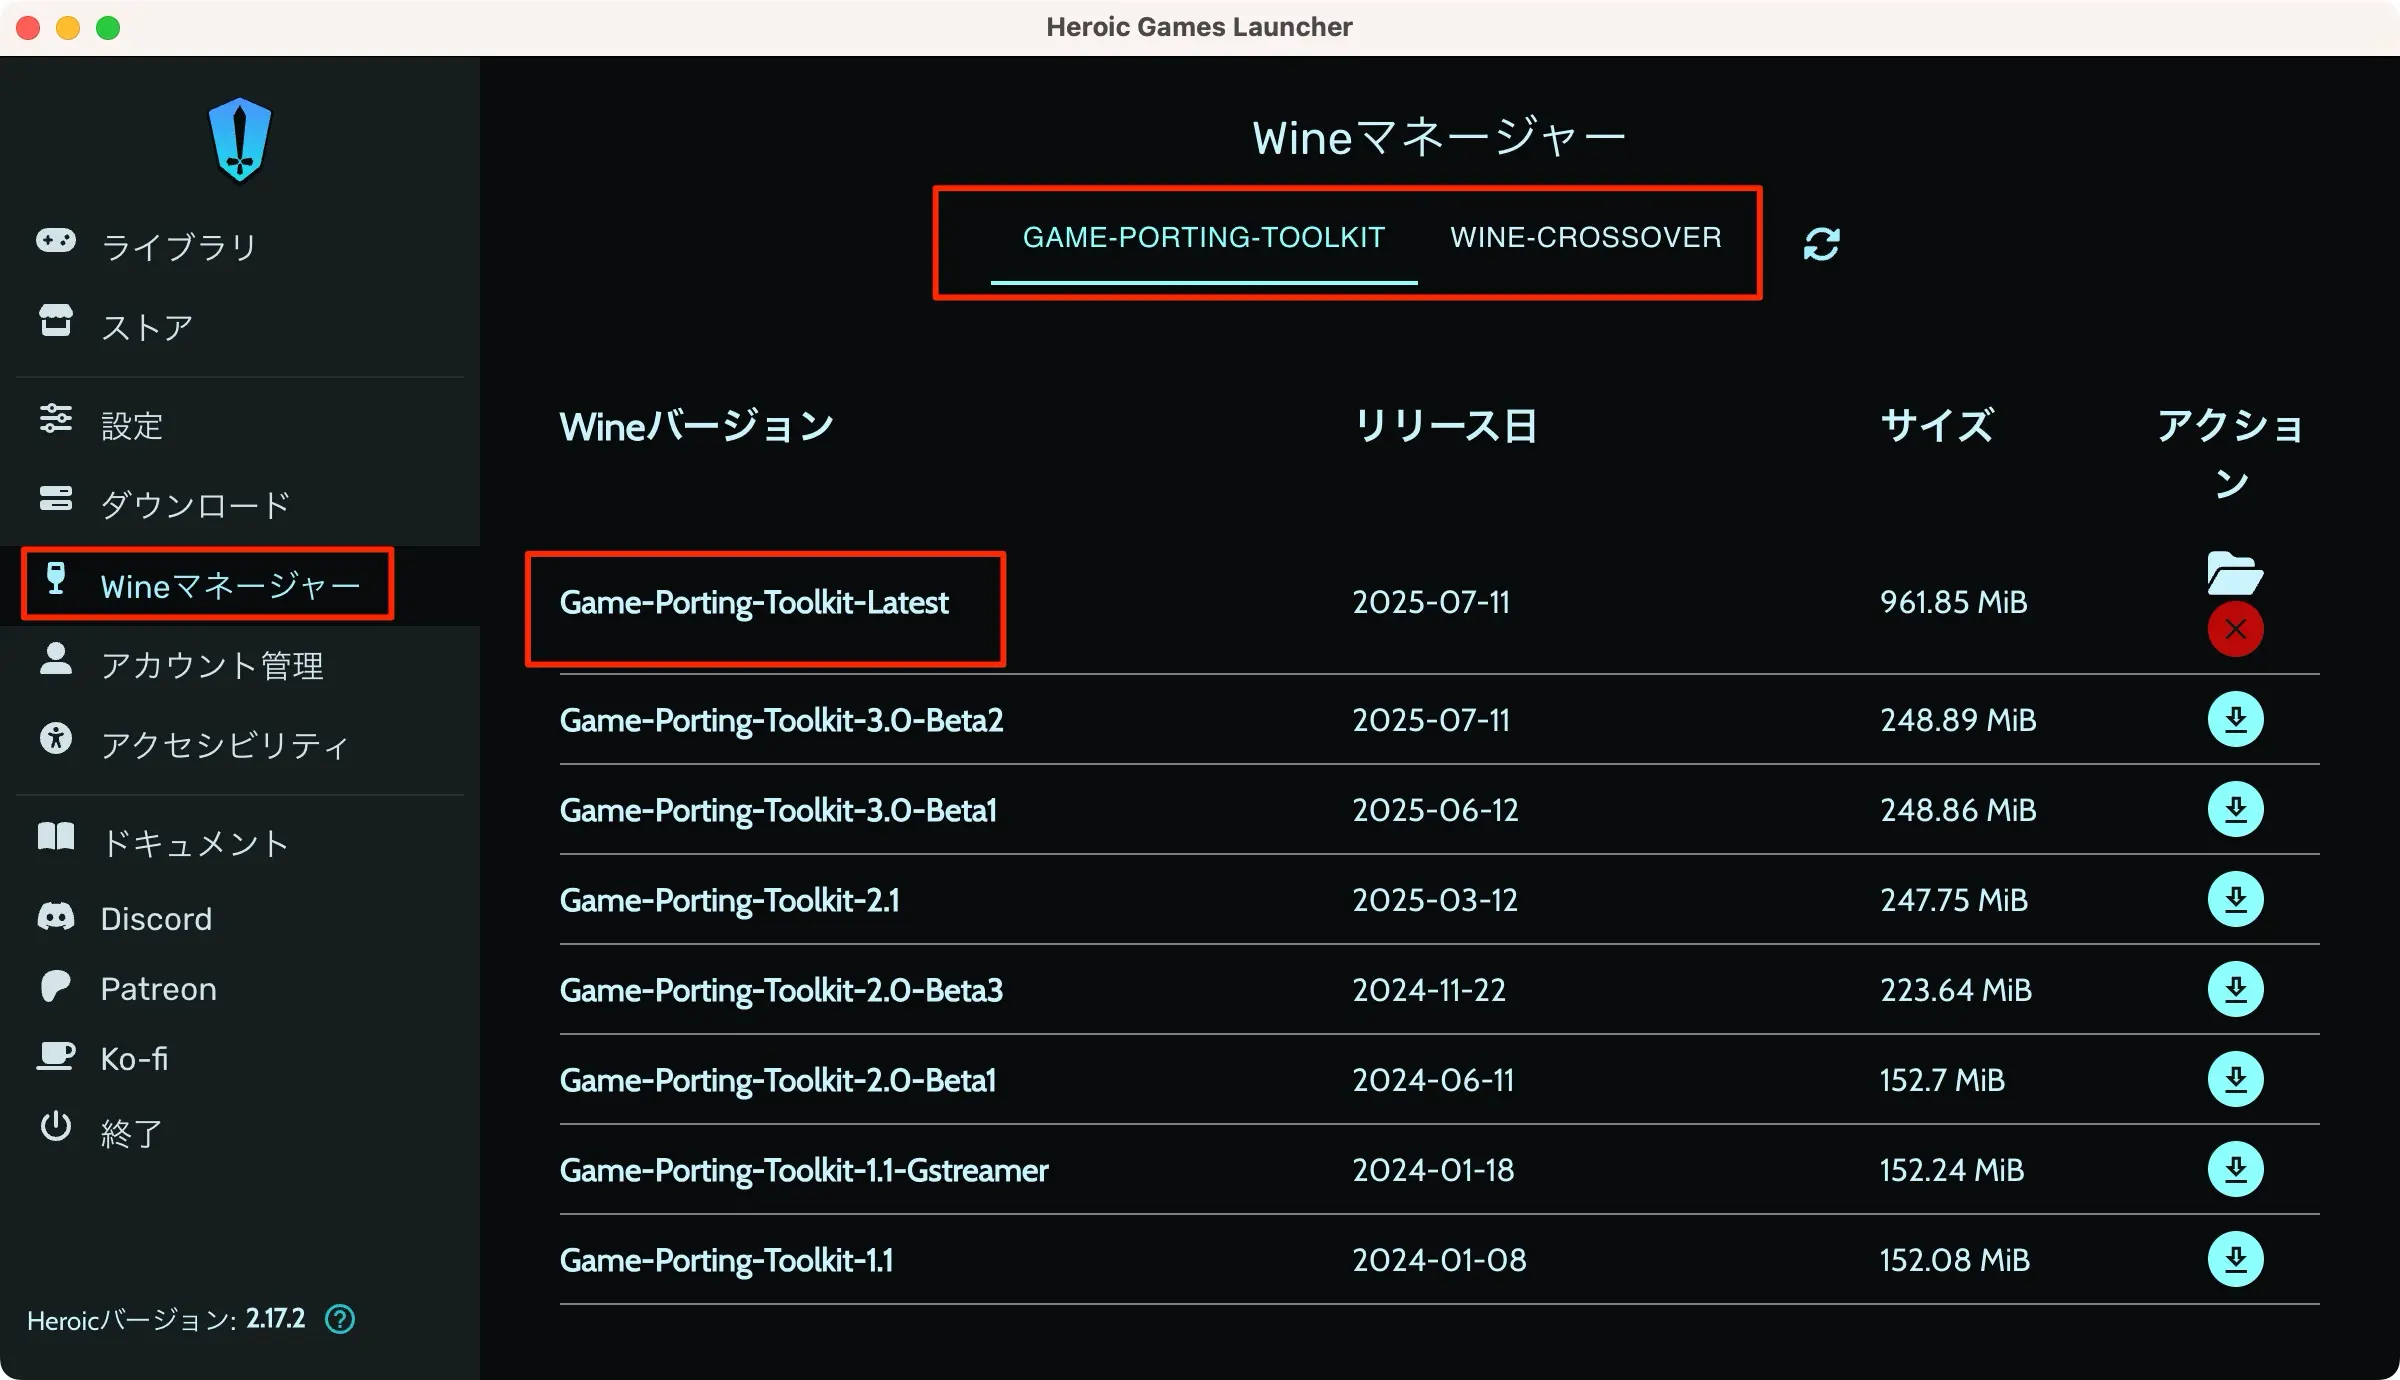
Task: Click the Game-Porting-Toolkit-1.1 name
Action: coord(727,1260)
